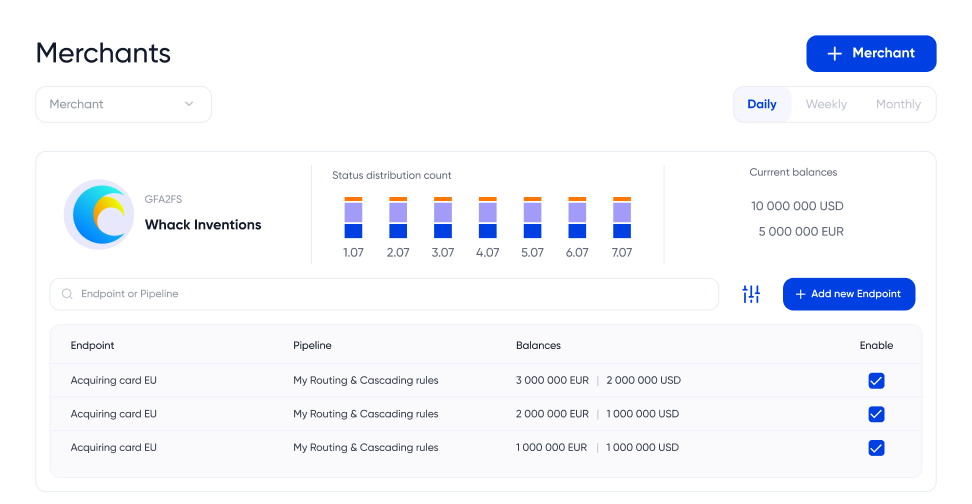Click the Whack Inventions logo
This screenshot has height=504, width=972.
pos(99,214)
